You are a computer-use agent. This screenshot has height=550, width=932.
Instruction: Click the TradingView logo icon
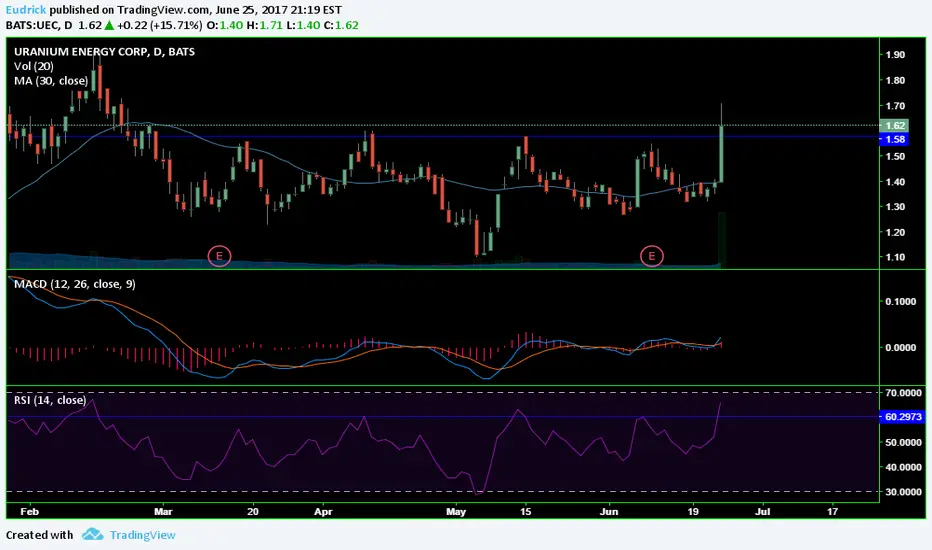point(92,534)
